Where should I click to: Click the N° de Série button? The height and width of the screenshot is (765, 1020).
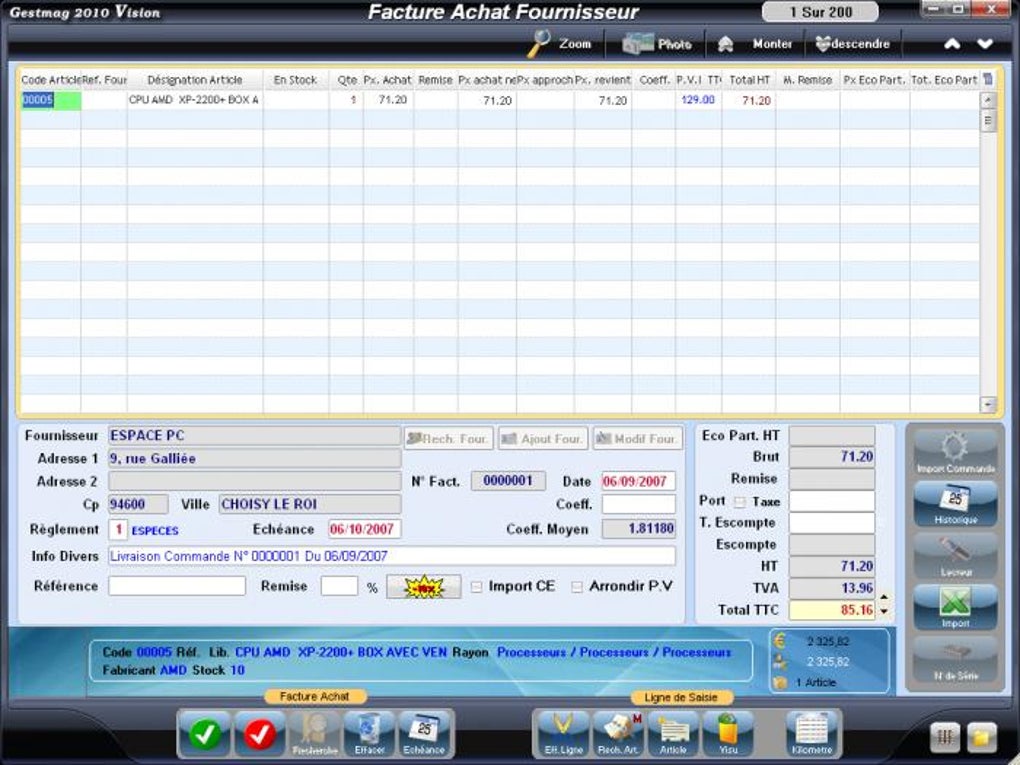(x=955, y=660)
